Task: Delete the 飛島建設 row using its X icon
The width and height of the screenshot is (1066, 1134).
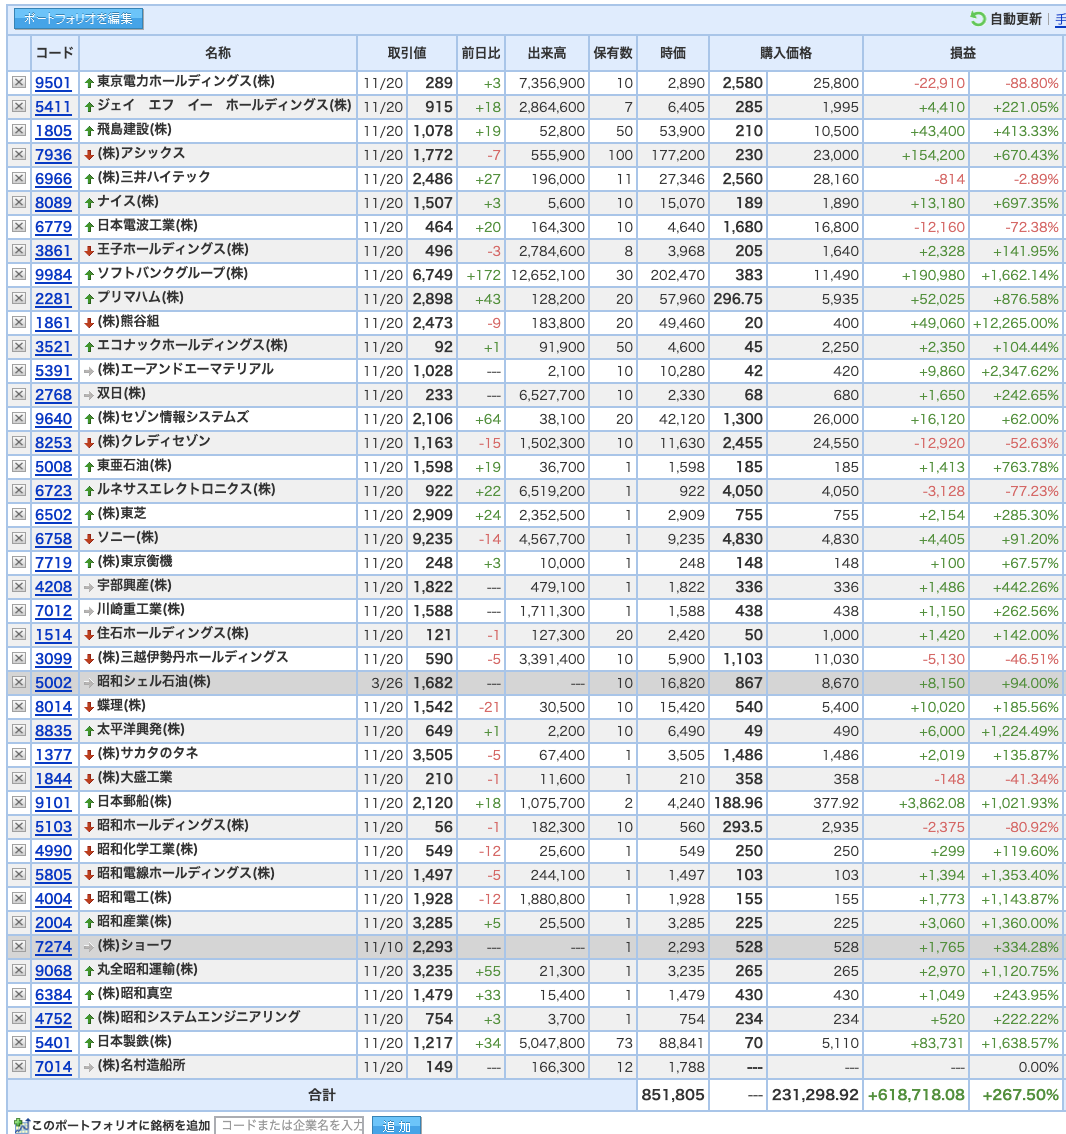Action: [x=19, y=131]
